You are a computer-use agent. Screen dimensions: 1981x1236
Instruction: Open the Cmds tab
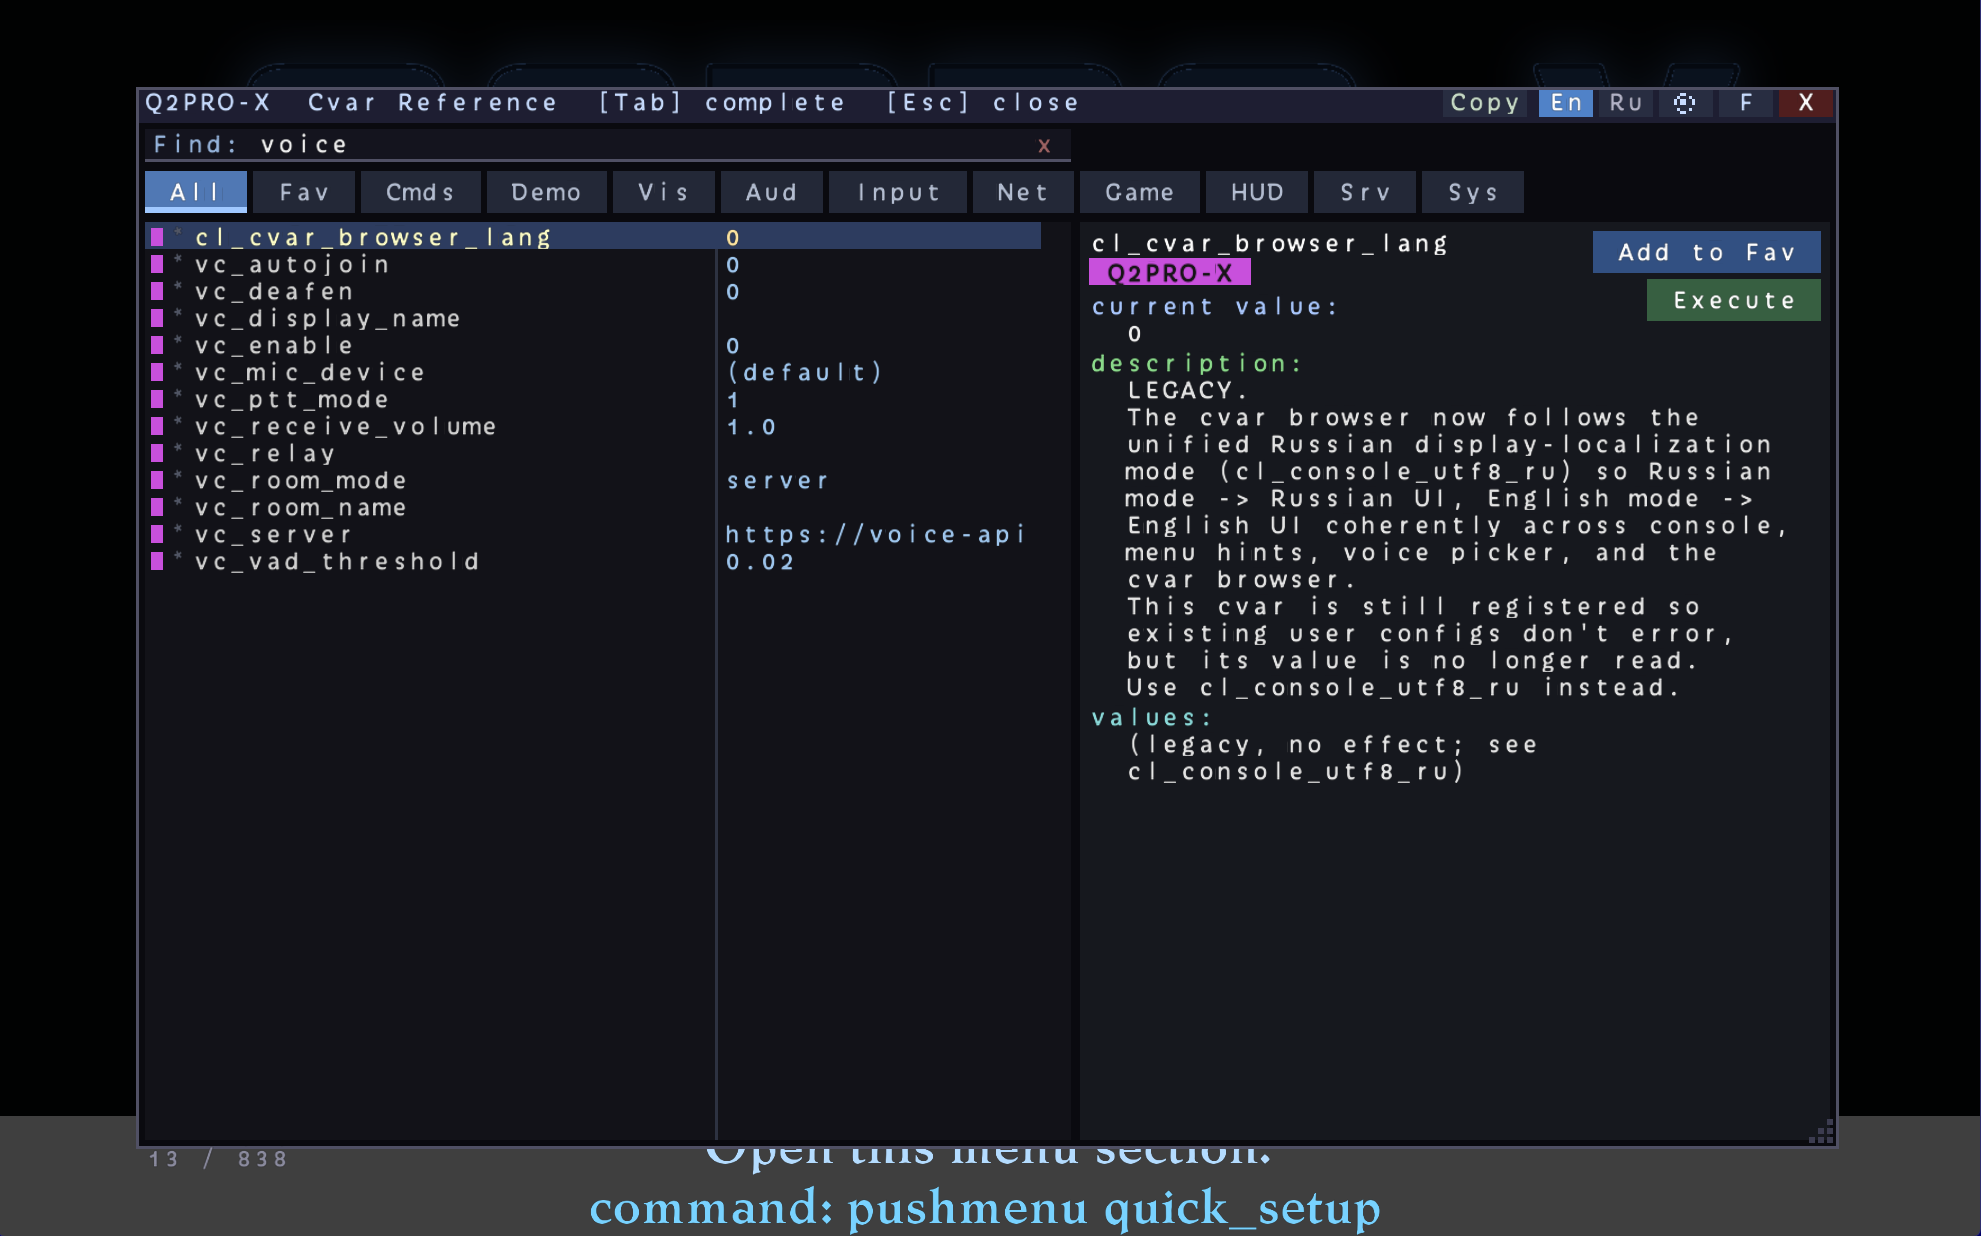coord(420,192)
